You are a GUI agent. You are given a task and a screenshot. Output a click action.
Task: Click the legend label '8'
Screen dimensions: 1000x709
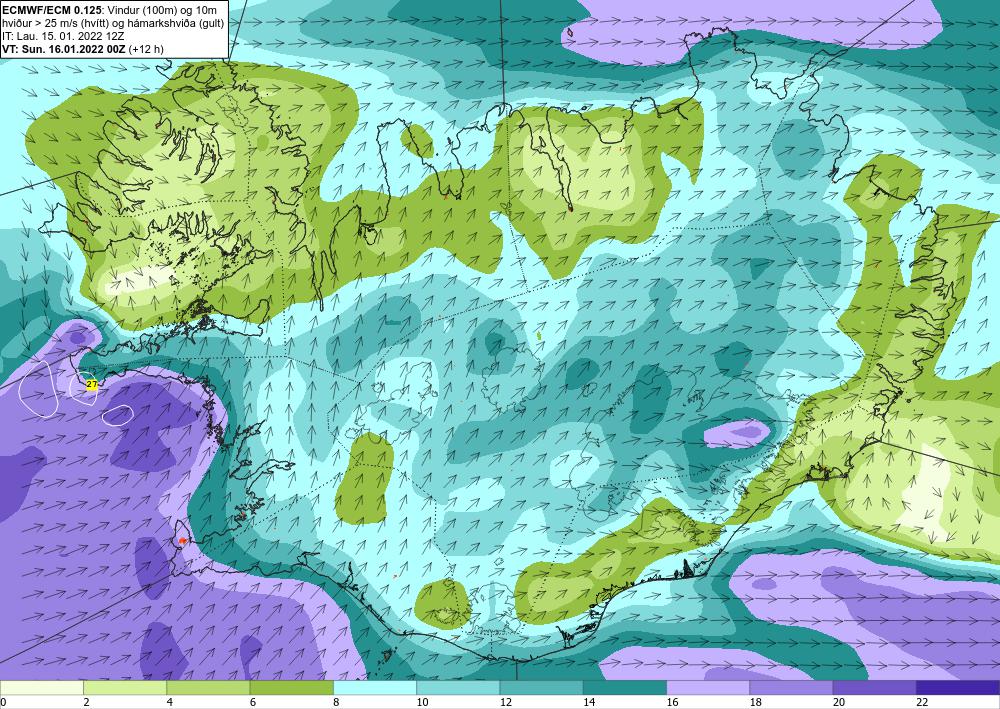click(335, 702)
